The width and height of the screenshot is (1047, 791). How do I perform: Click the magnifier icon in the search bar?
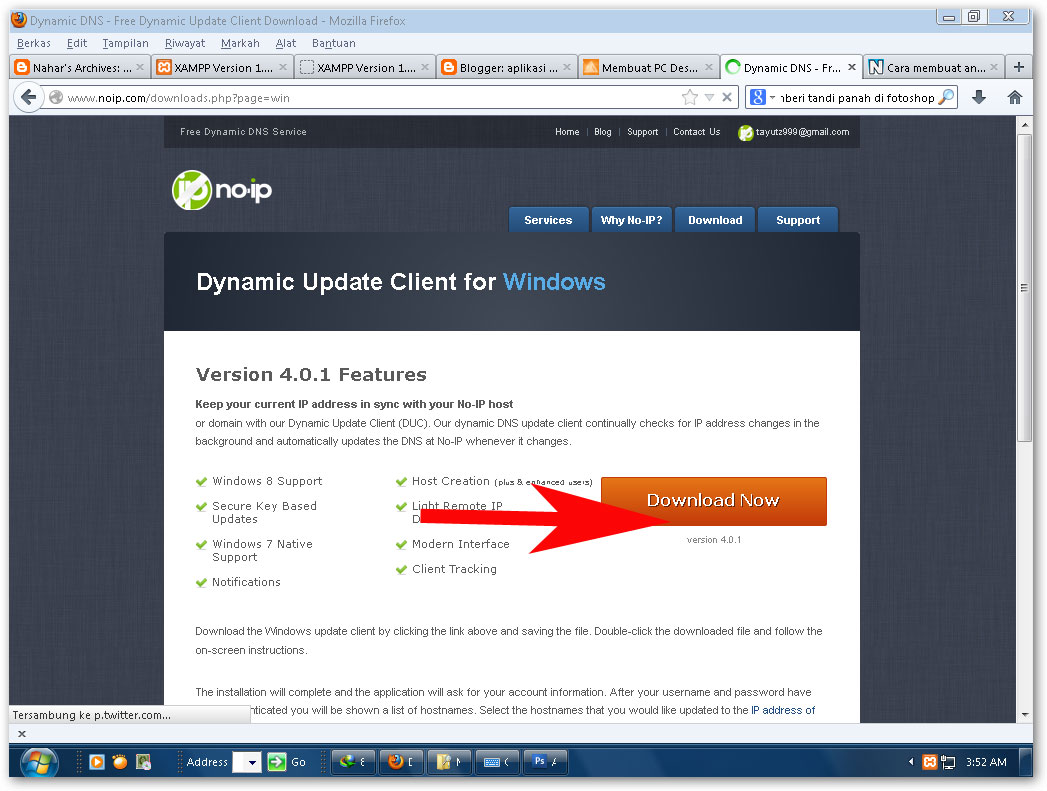[942, 97]
